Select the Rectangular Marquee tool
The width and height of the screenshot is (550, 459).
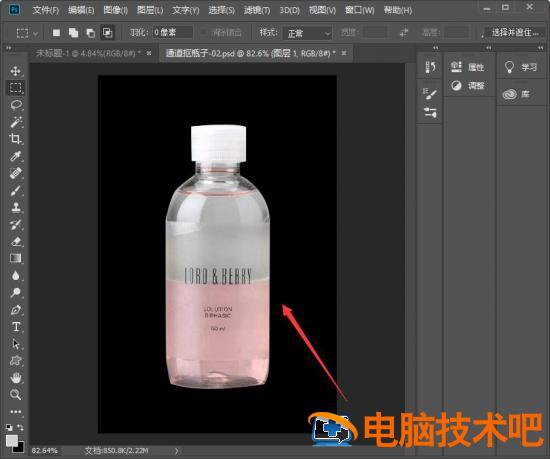[x=15, y=88]
